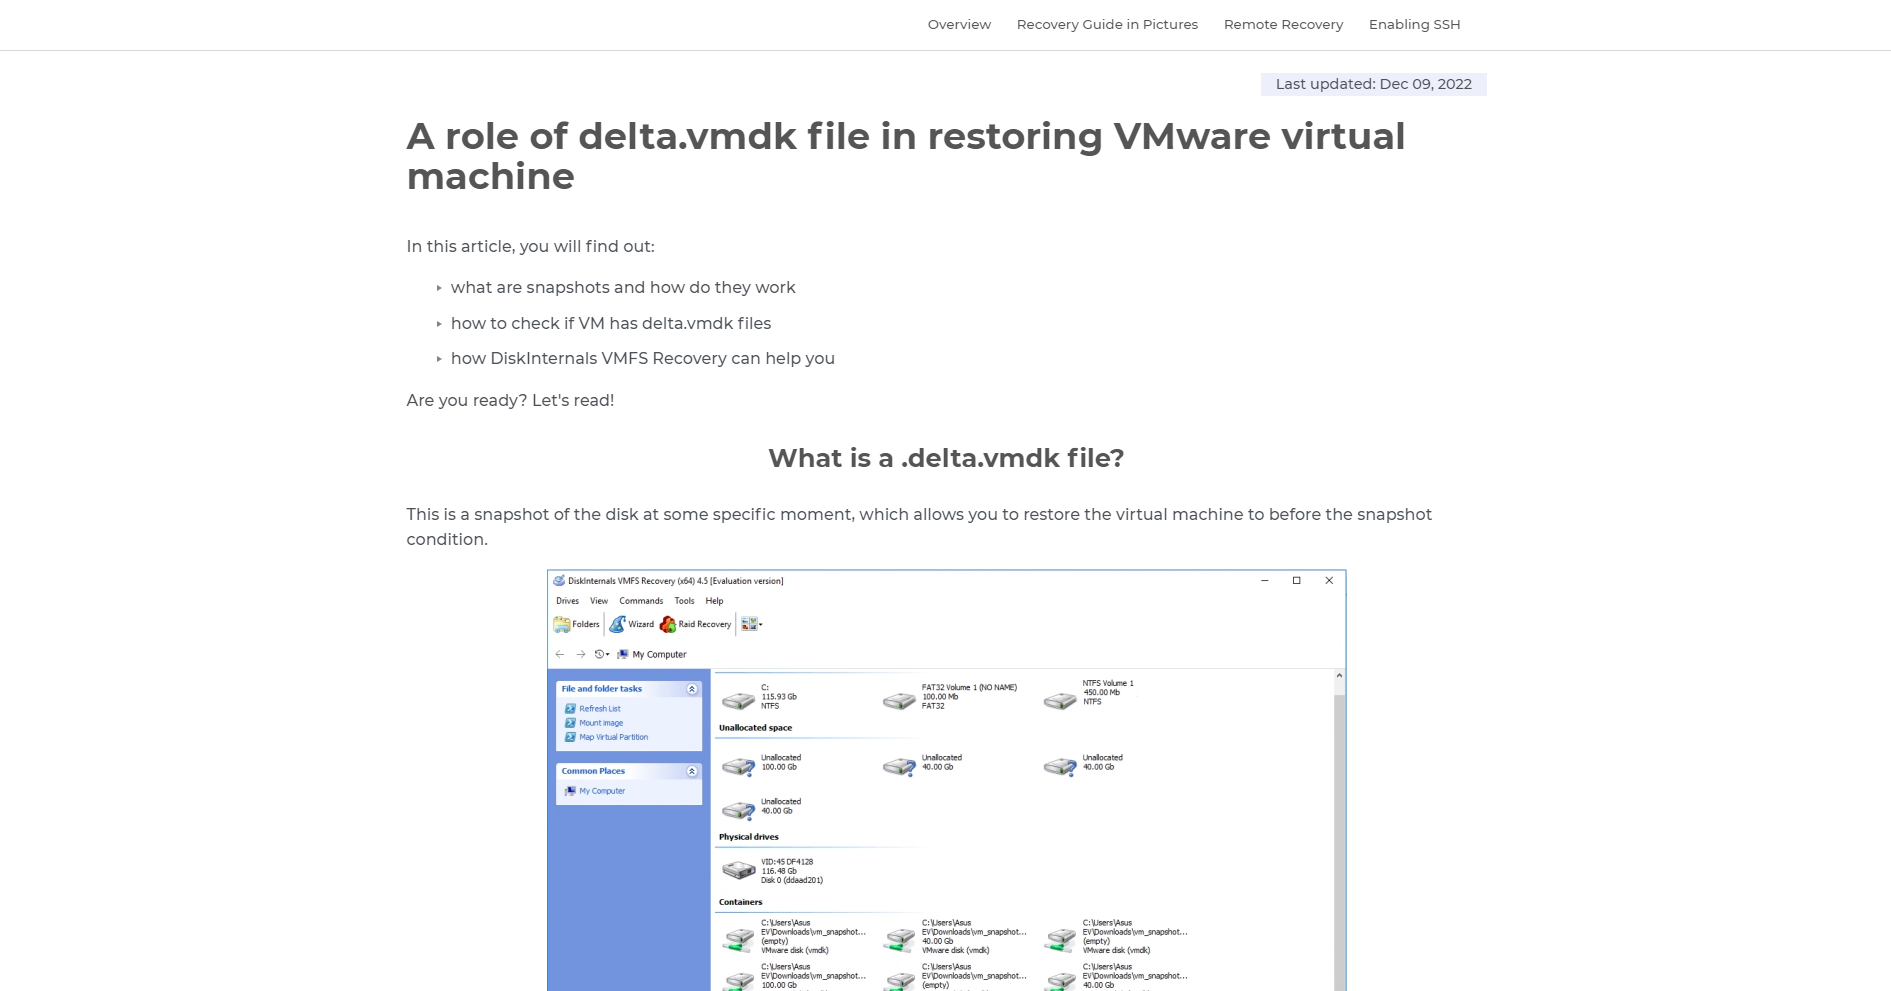Open Recovery Guide in Pictures
This screenshot has height=991, width=1891.
(x=1107, y=24)
